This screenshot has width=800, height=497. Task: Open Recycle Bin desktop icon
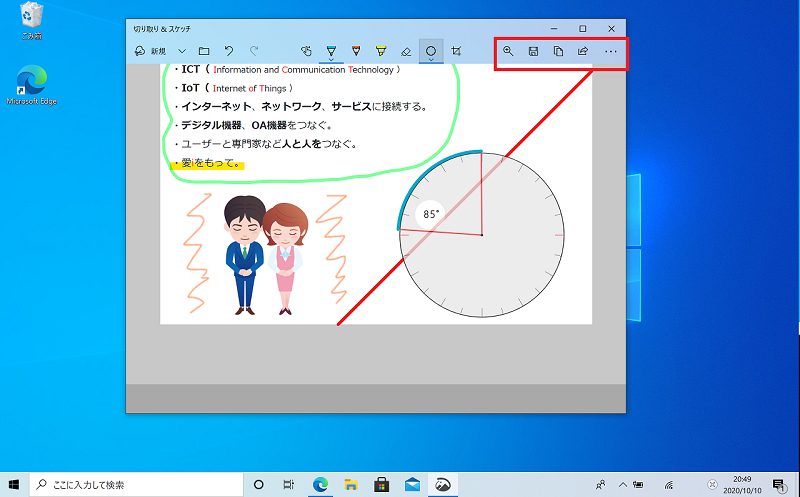32,21
